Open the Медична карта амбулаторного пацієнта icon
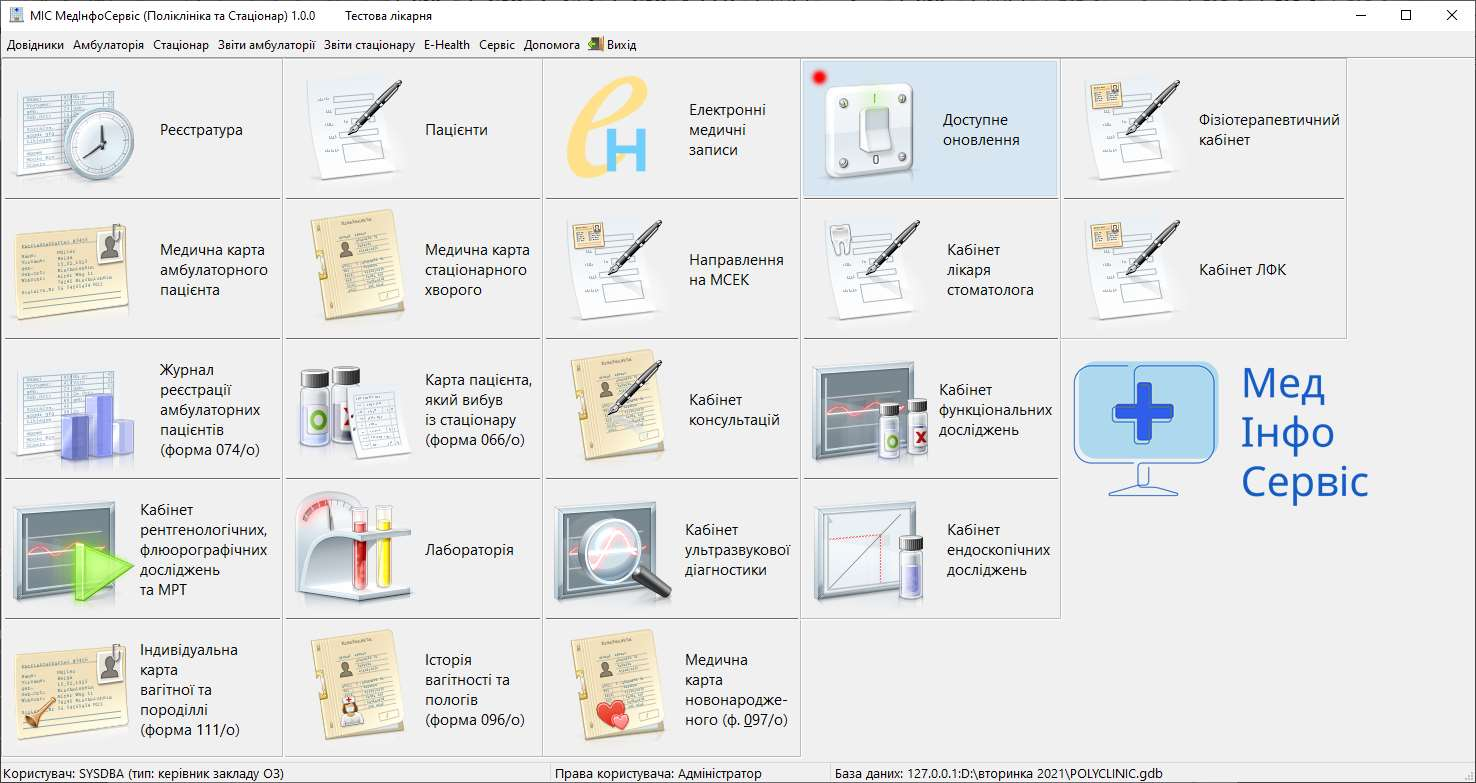The image size is (1476, 783). (x=72, y=269)
